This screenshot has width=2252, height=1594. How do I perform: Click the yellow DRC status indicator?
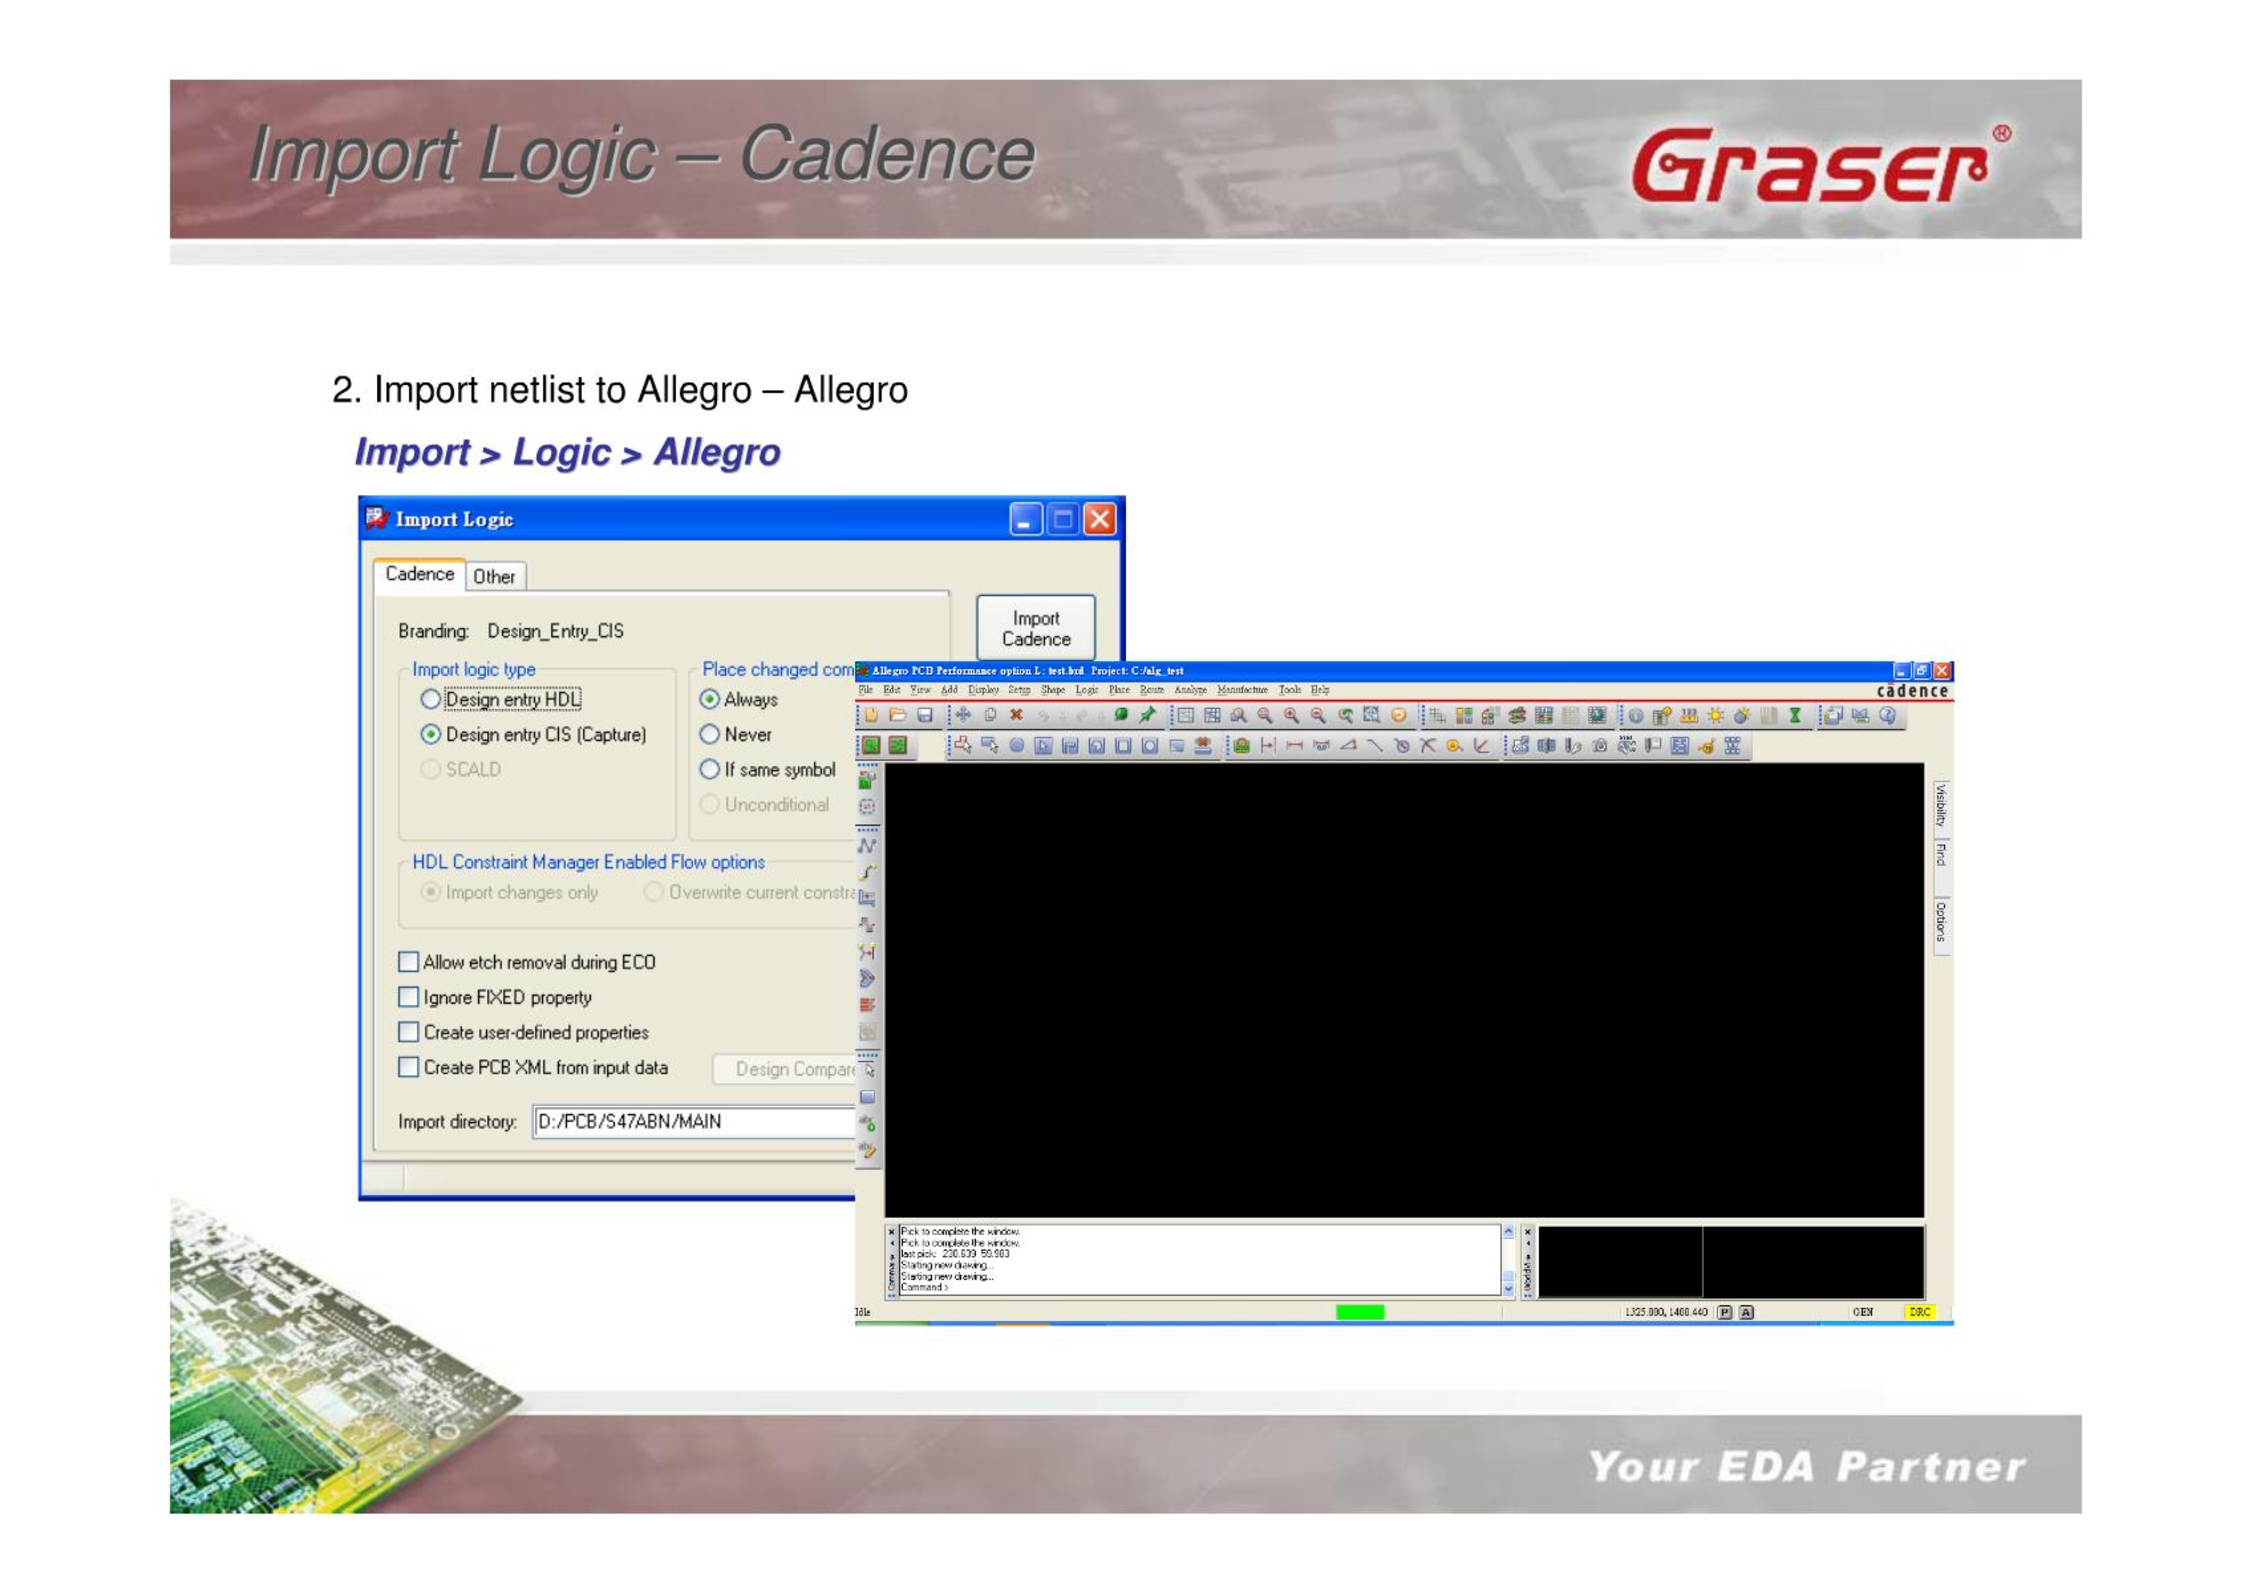click(x=1919, y=1312)
